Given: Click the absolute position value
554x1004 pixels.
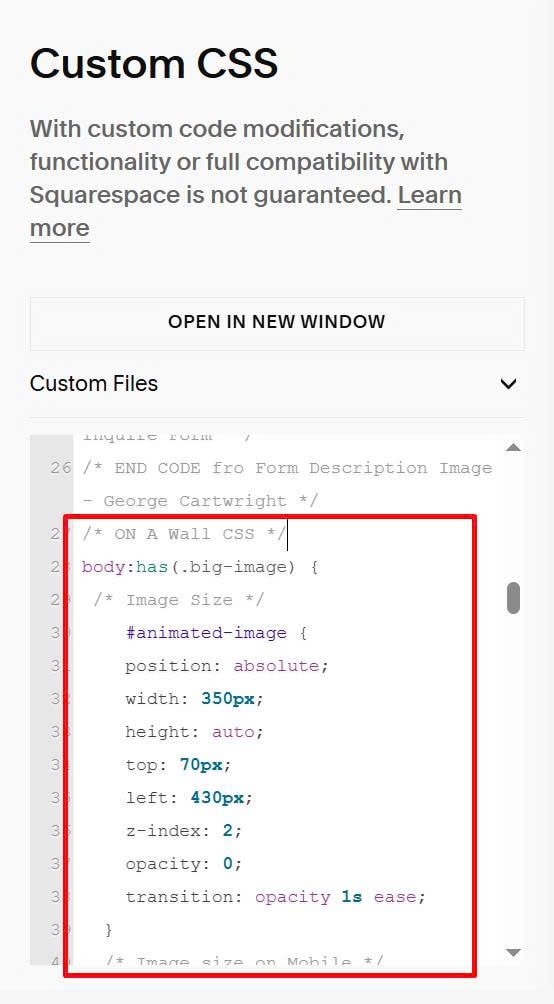Looking at the screenshot, I should (276, 666).
